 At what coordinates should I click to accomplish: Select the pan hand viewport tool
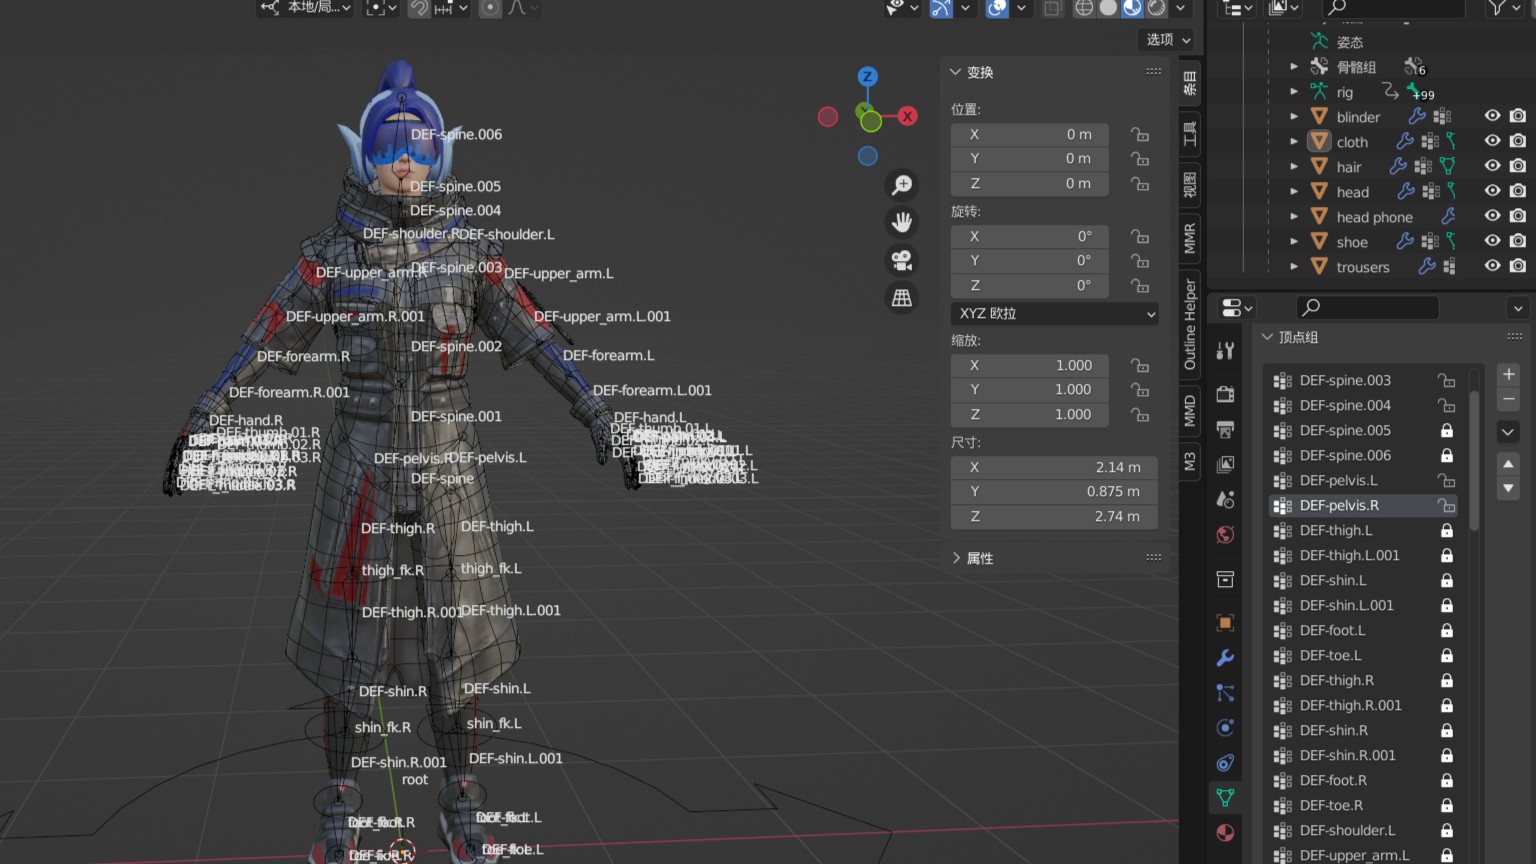902,222
